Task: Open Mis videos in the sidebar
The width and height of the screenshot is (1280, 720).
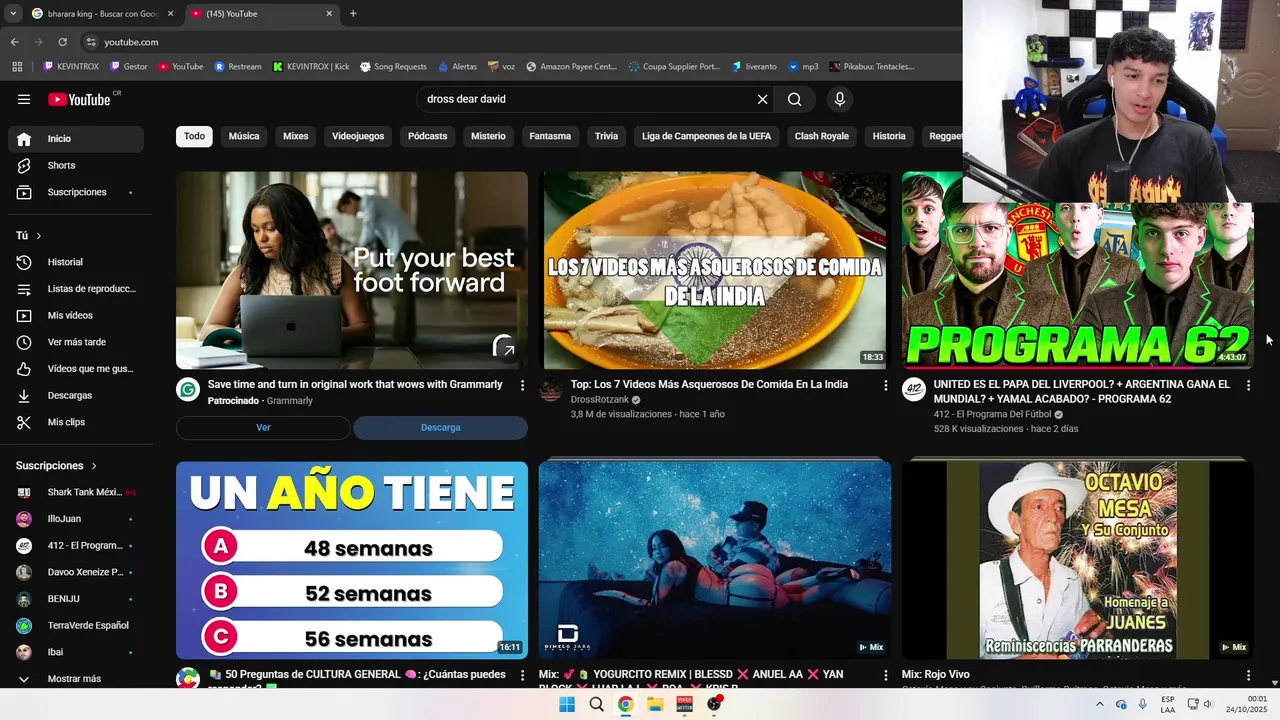Action: point(76,315)
